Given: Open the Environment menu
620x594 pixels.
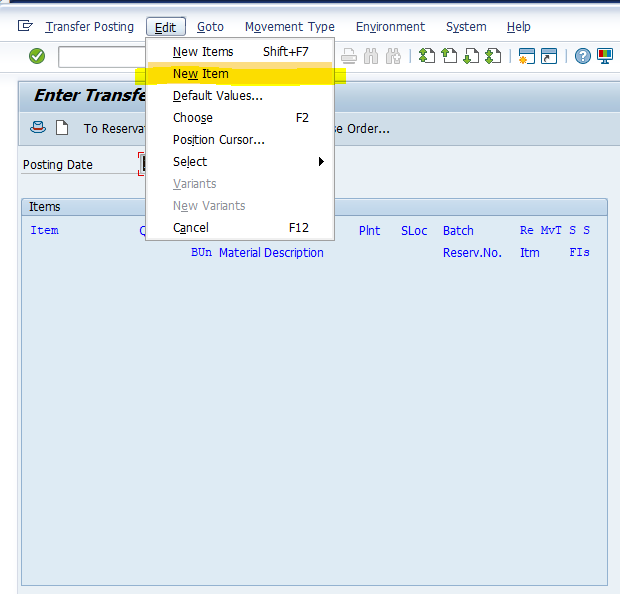Looking at the screenshot, I should point(390,27).
